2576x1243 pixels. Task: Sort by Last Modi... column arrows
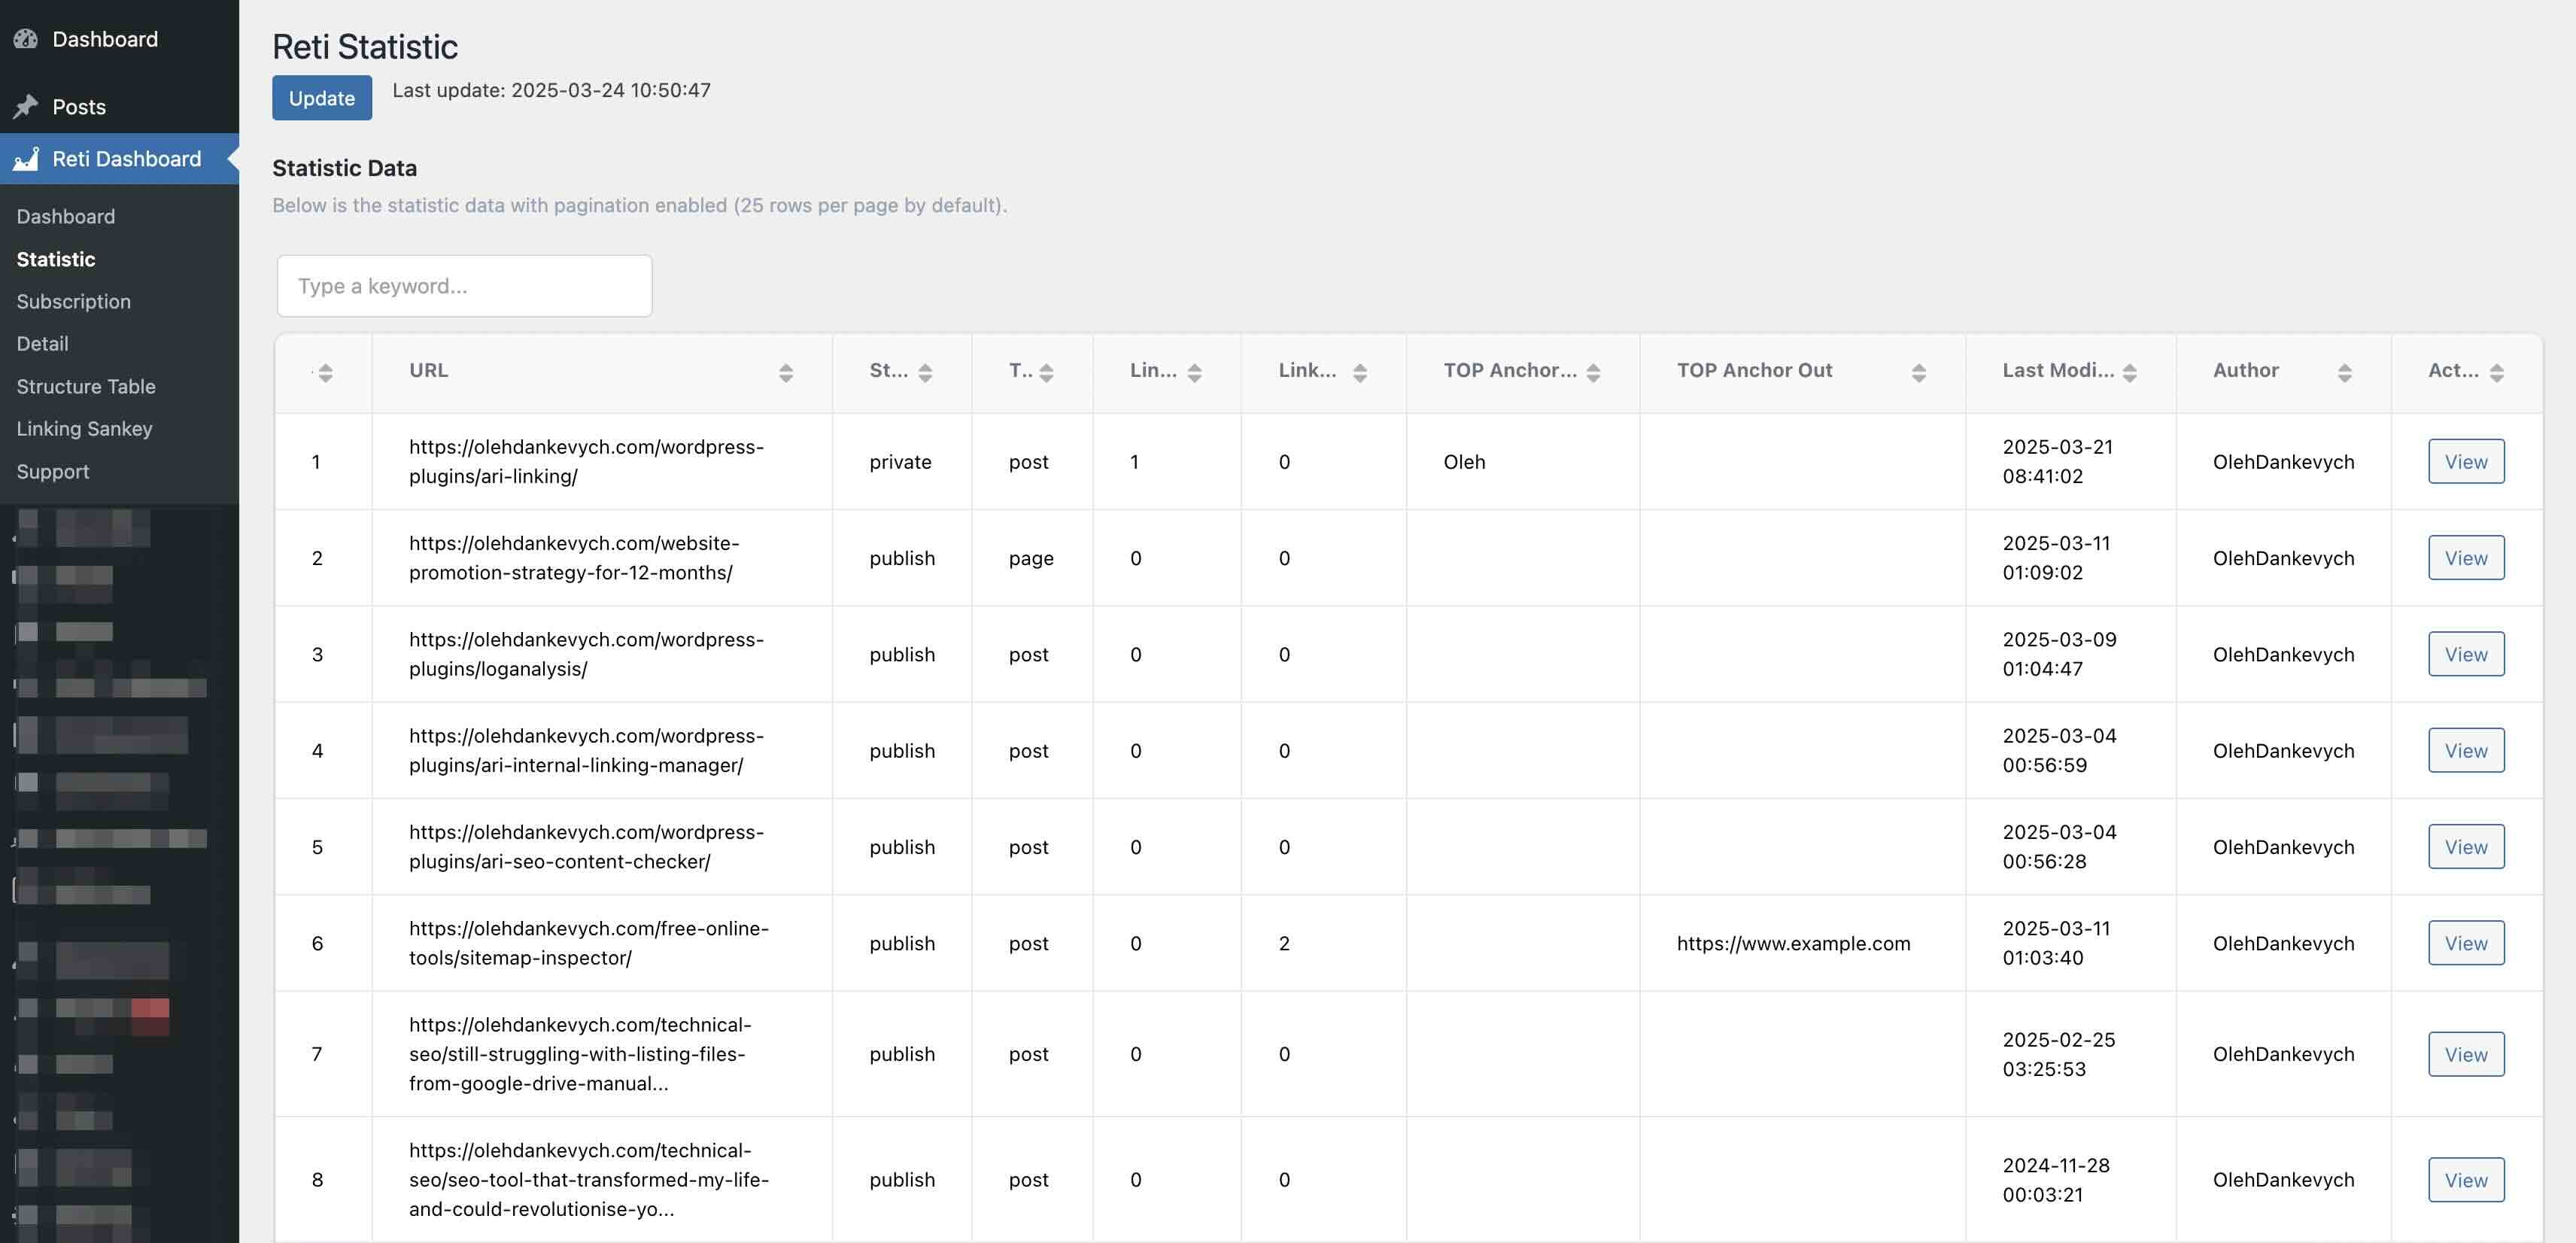click(x=2129, y=372)
